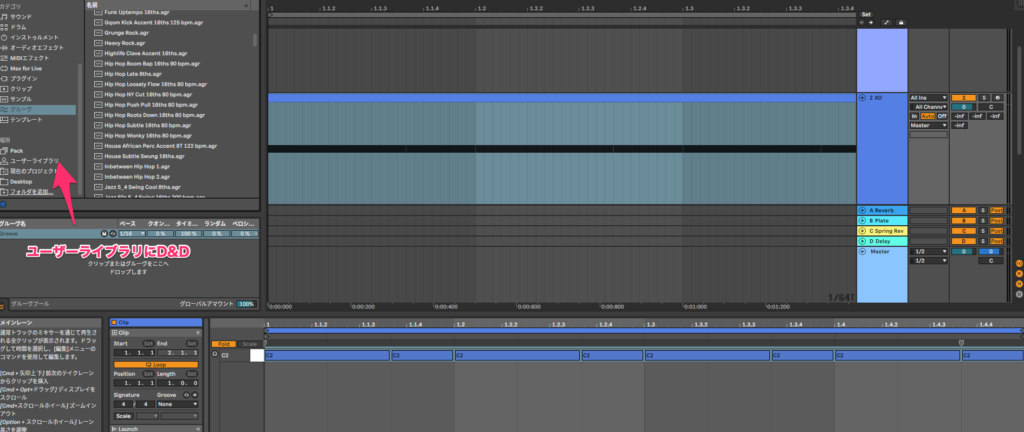Unfold the 2 XO track
The height and width of the screenshot is (432, 1024).
pos(862,98)
